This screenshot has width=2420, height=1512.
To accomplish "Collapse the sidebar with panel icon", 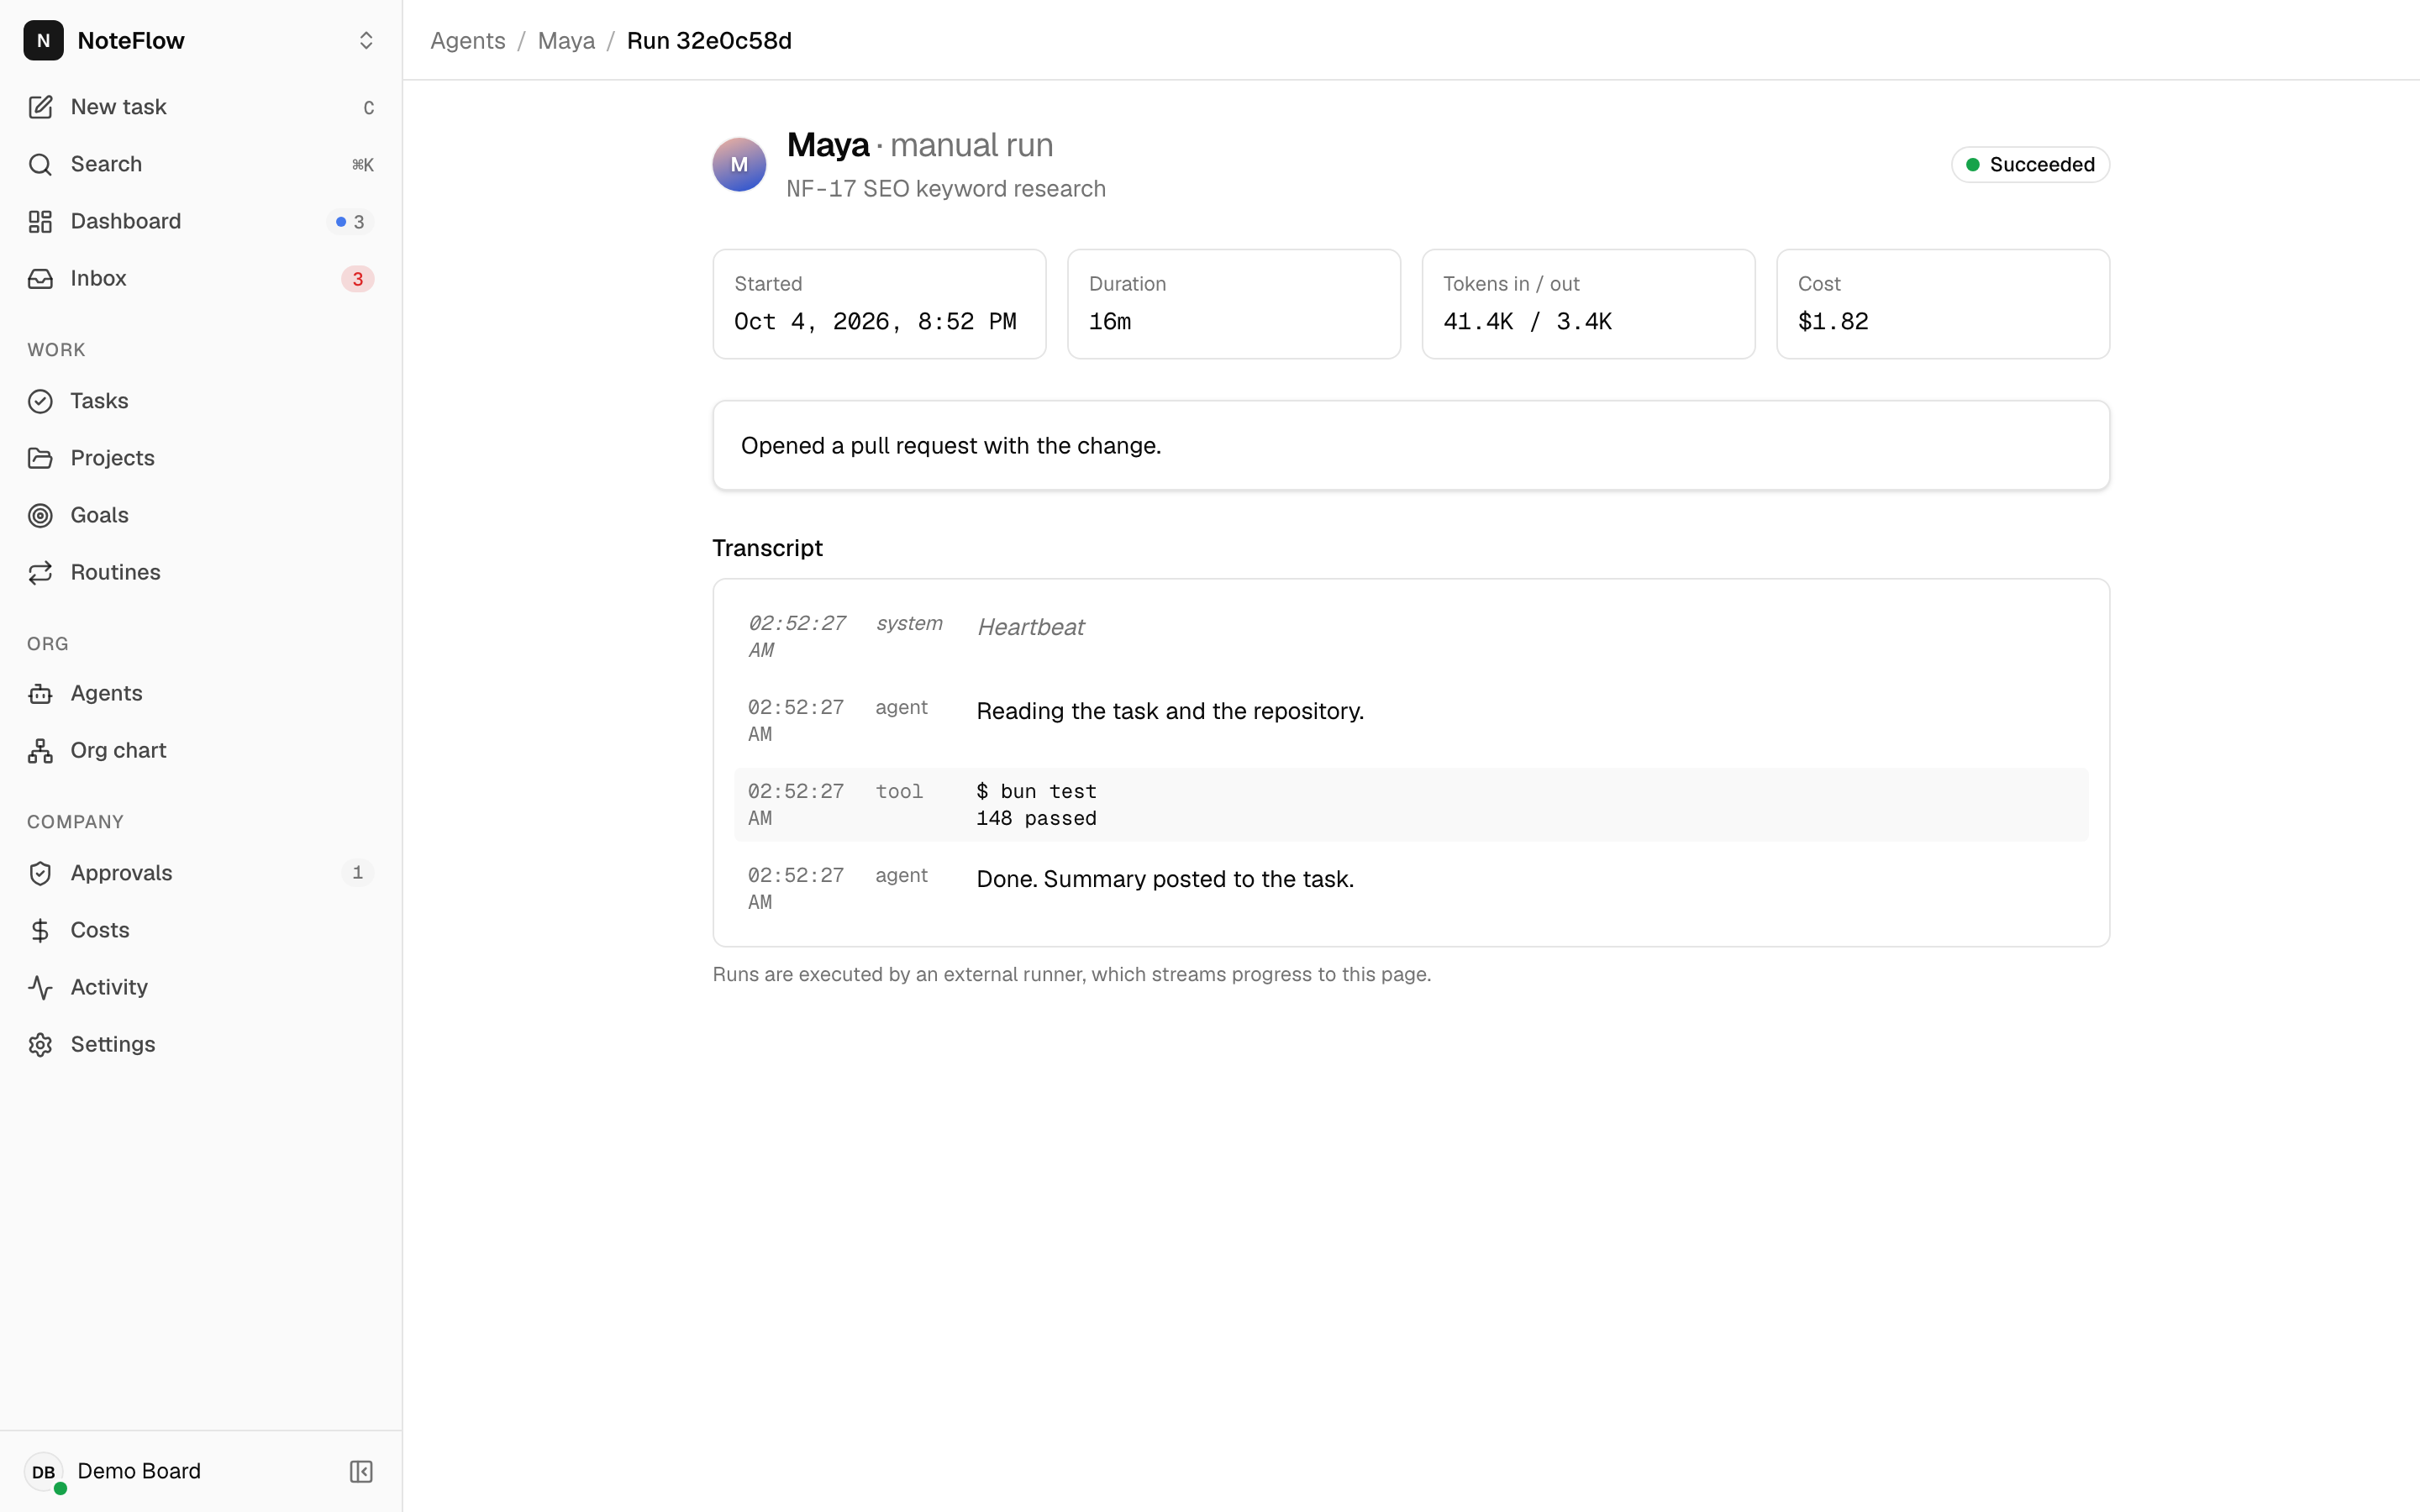I will click(x=361, y=1471).
